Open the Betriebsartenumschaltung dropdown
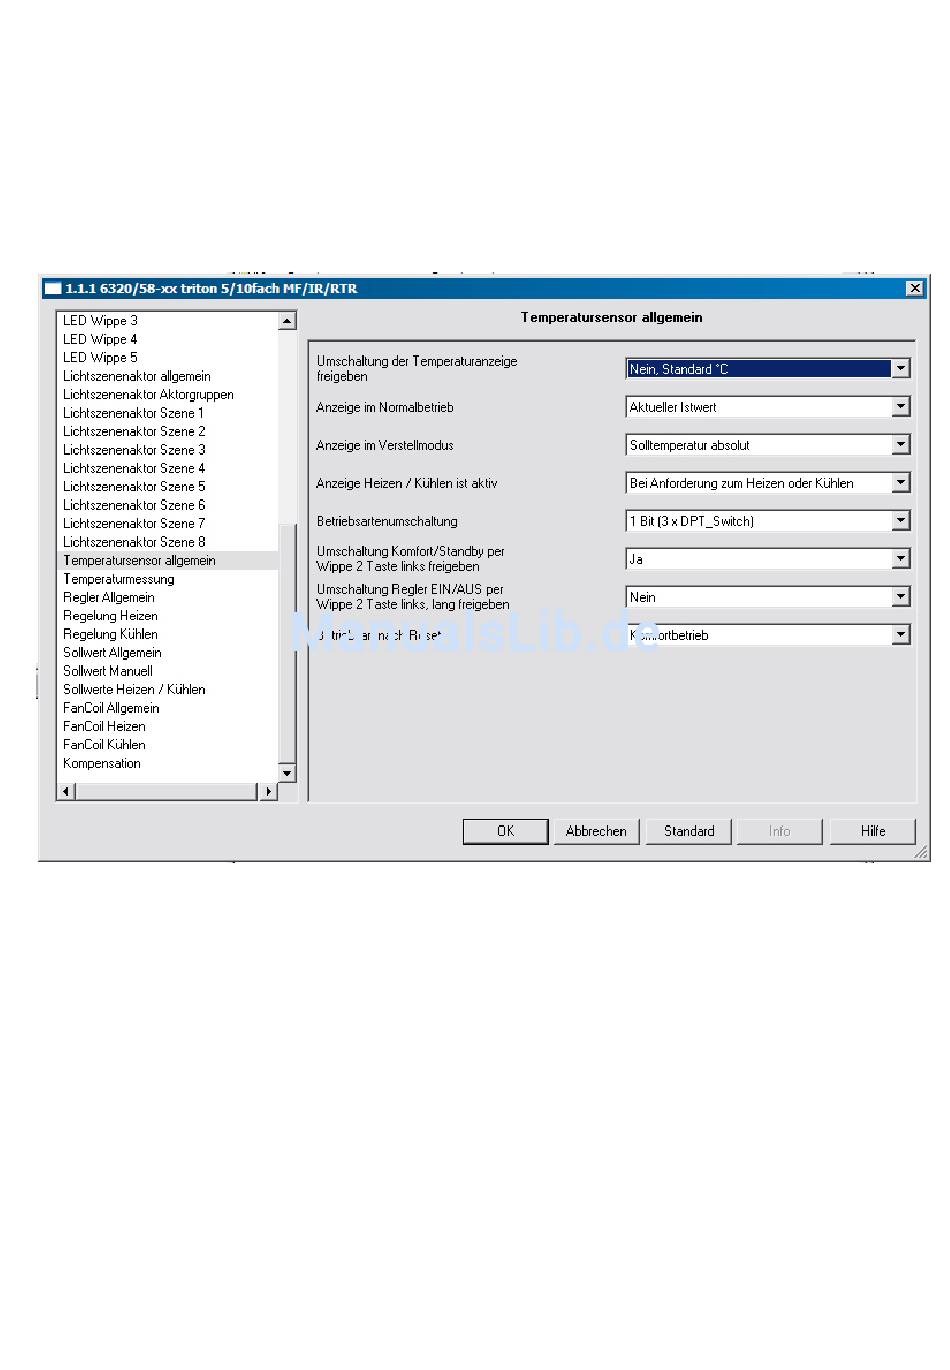Viewport: 950px width, 1370px height. pos(768,521)
